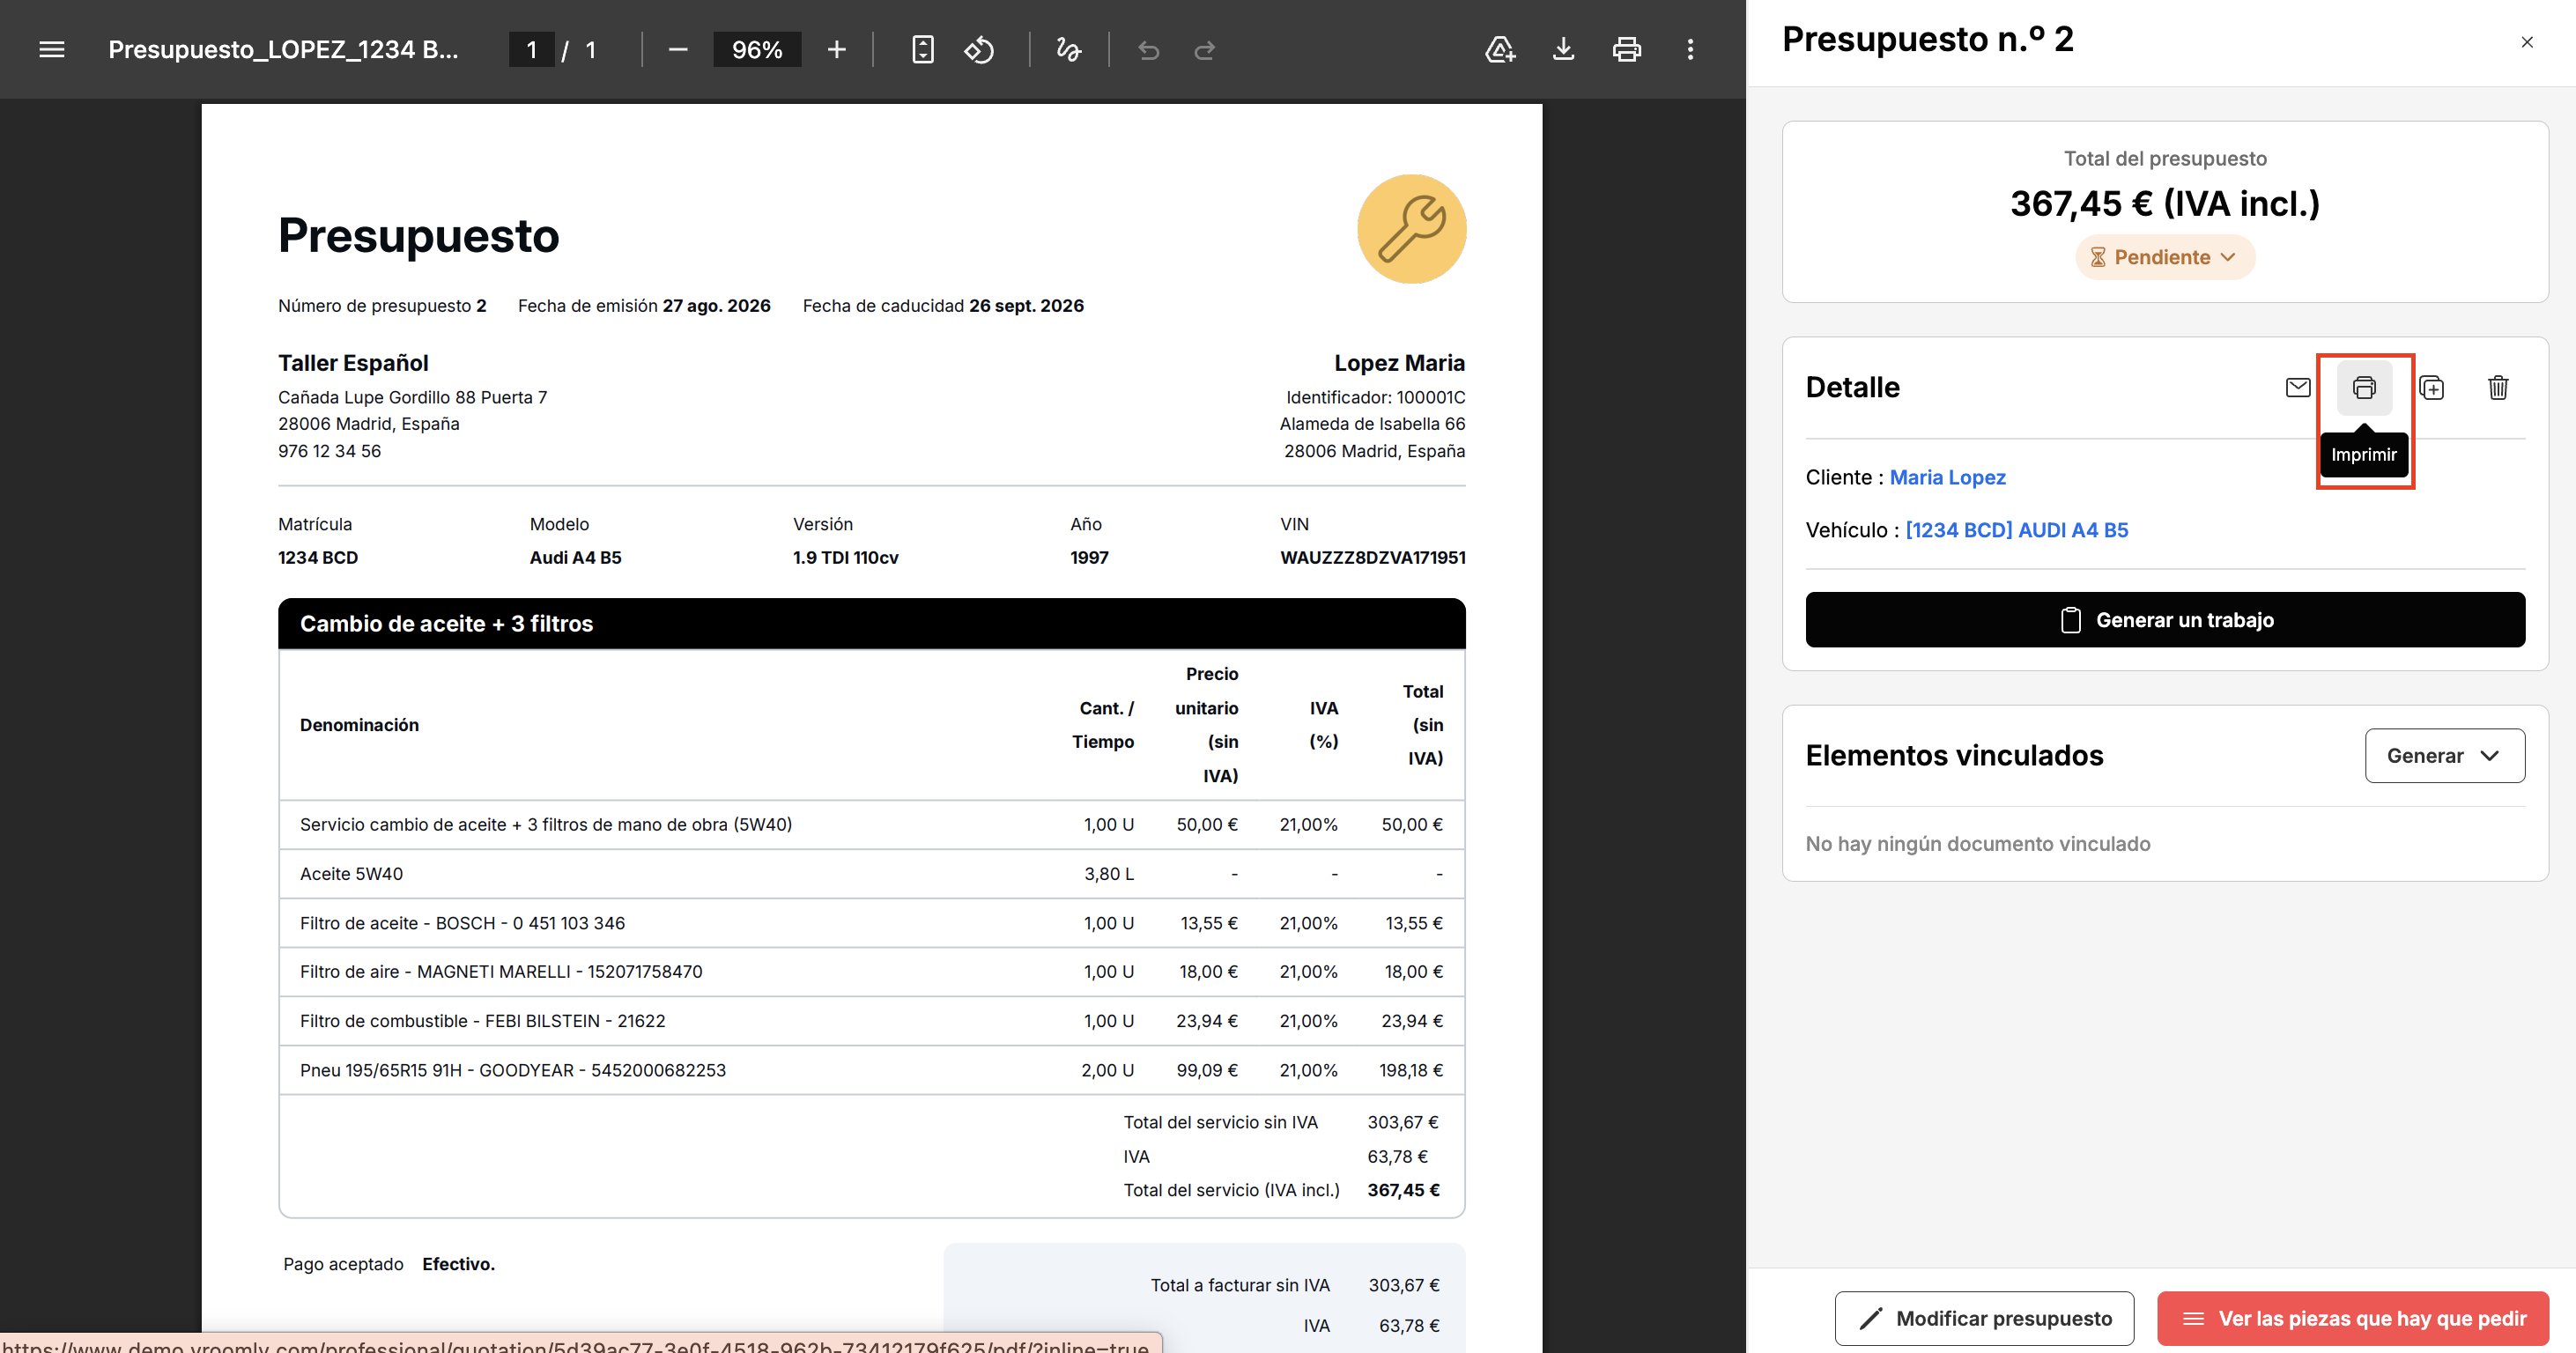Open vehicle [1234 BCD] AUDI A4 B5 link
The height and width of the screenshot is (1353, 2576).
tap(2016, 530)
